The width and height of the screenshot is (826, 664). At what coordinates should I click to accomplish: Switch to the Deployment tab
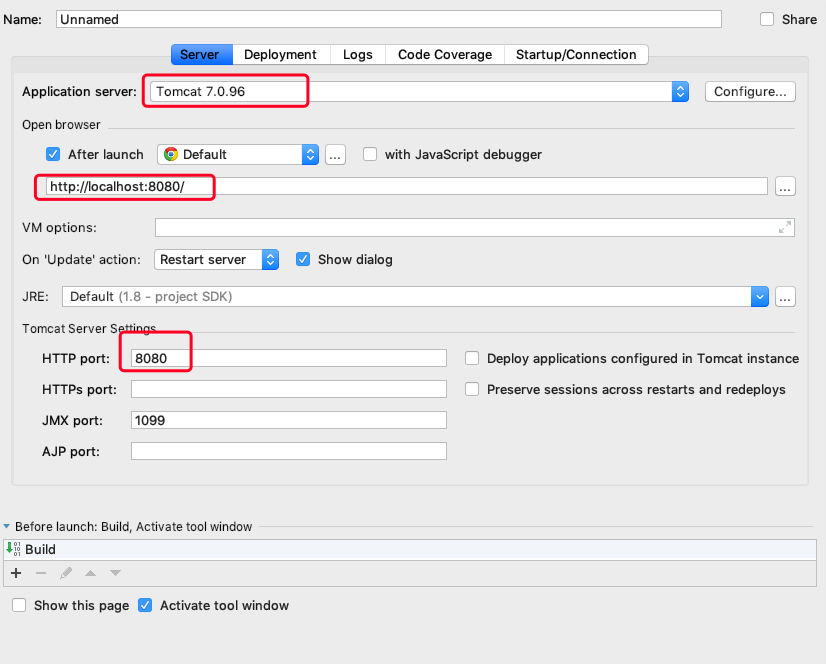click(280, 55)
